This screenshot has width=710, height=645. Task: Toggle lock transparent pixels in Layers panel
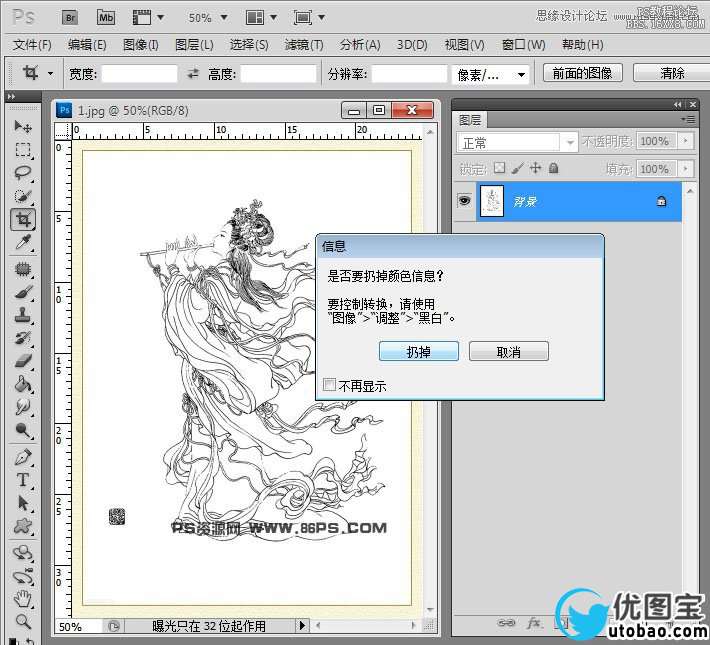coord(500,169)
